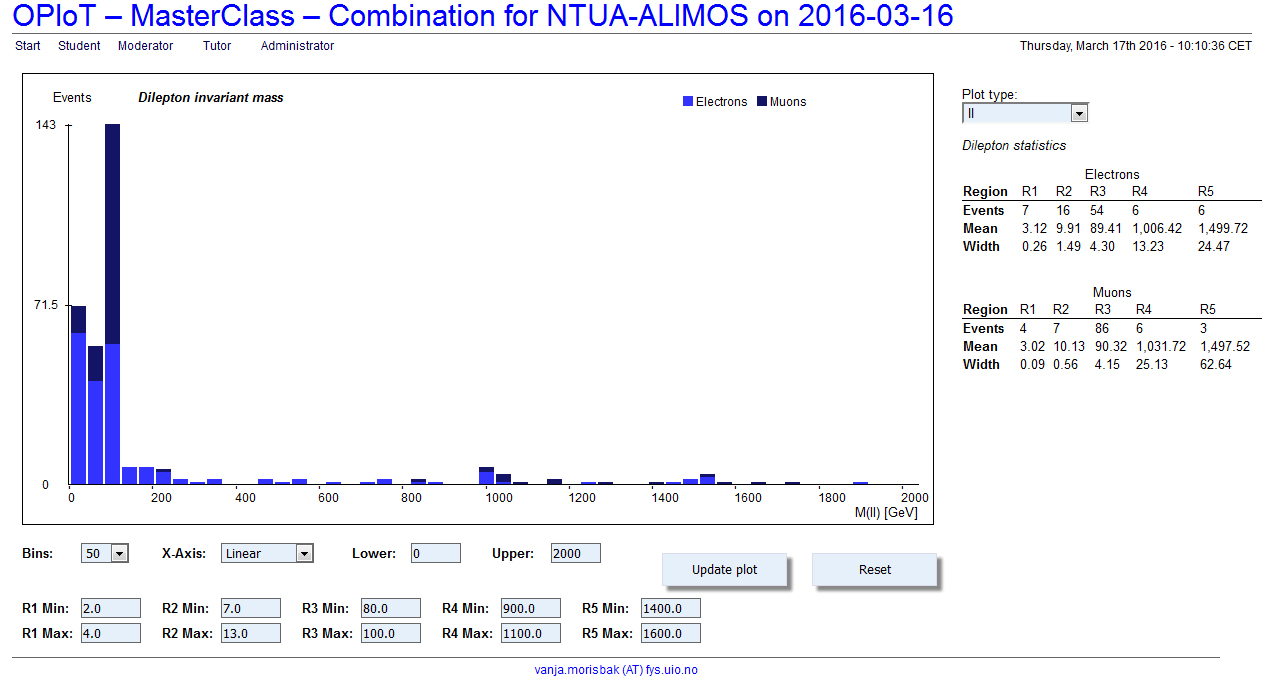Focus the R5 Min input field
Image resolution: width=1267 pixels, height=684 pixels.
[x=671, y=608]
